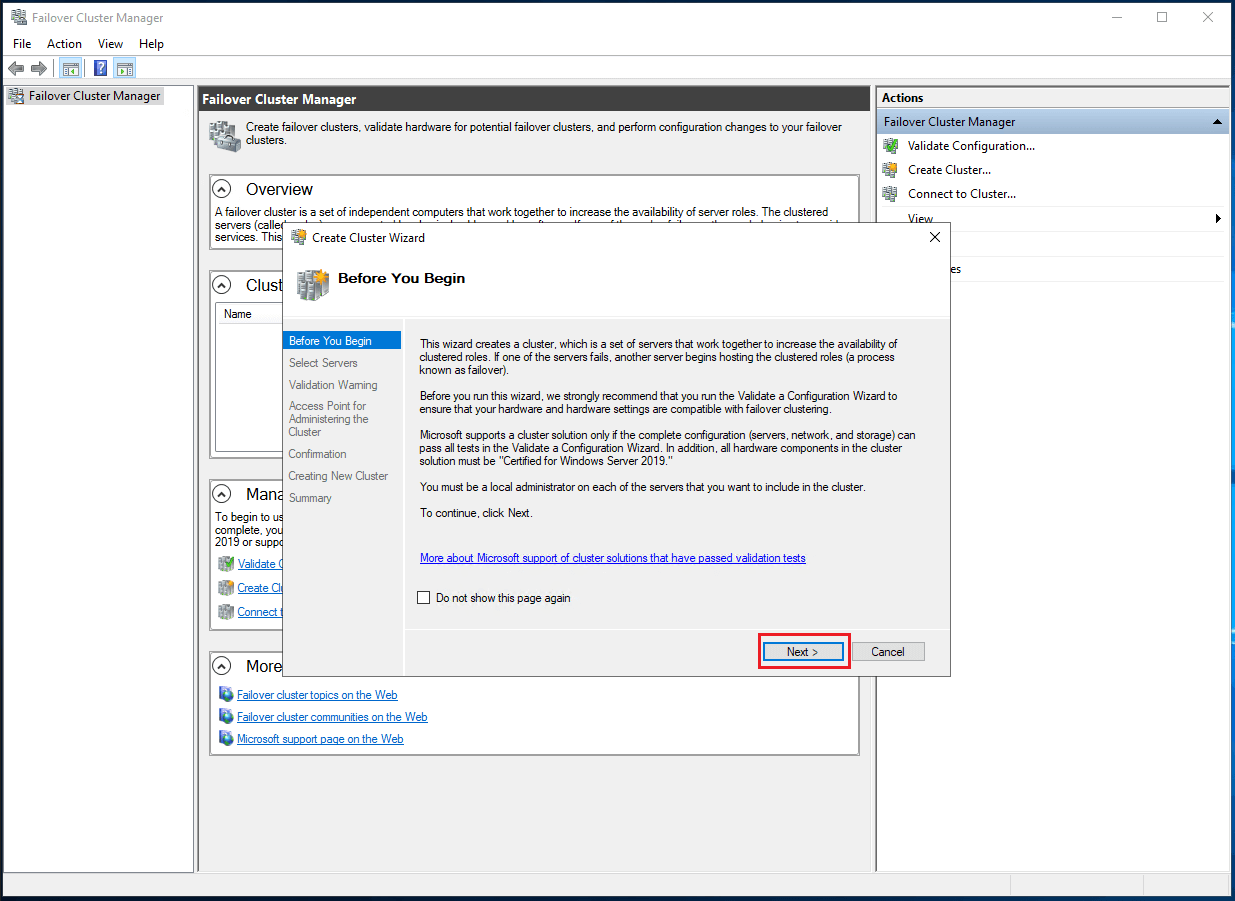Open 'Microsoft support page on the Web' link

tap(320, 739)
